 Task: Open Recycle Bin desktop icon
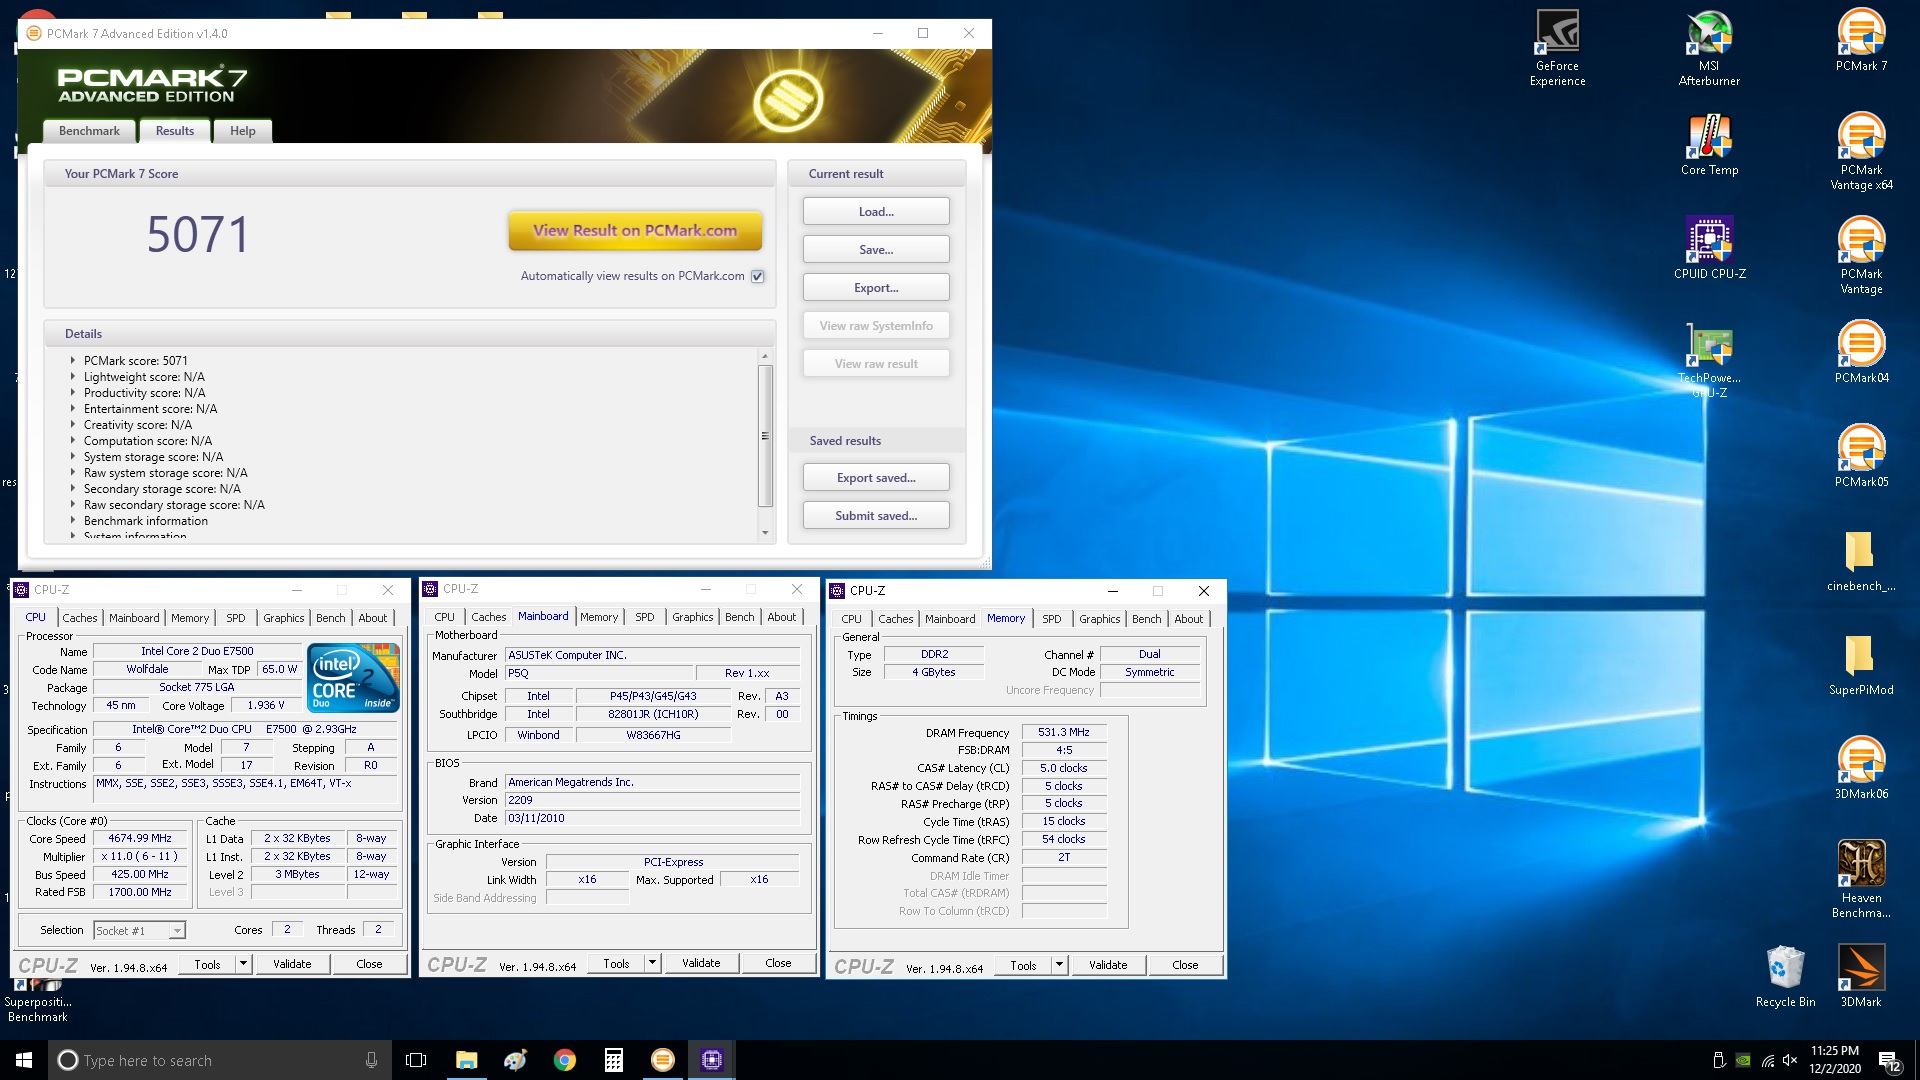(x=1785, y=976)
